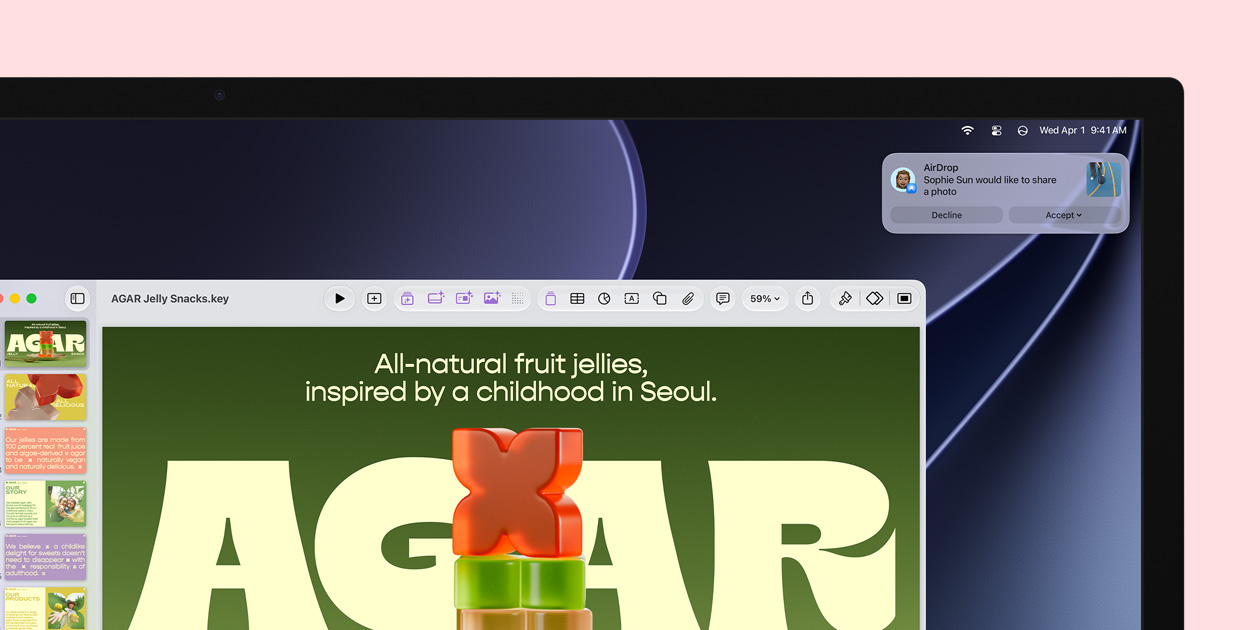The width and height of the screenshot is (1260, 630).
Task: Click the orange X jelly shape on slide
Action: [517, 491]
